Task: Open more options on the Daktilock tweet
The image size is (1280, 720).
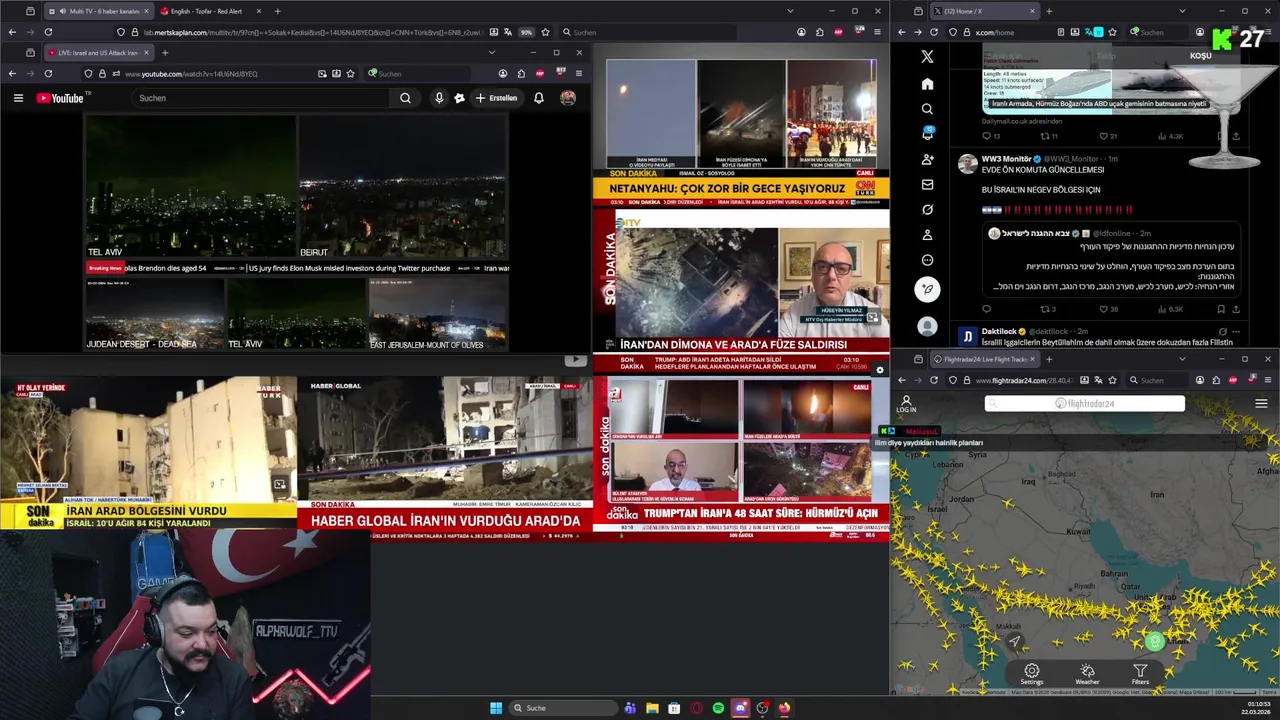Action: 1237,331
